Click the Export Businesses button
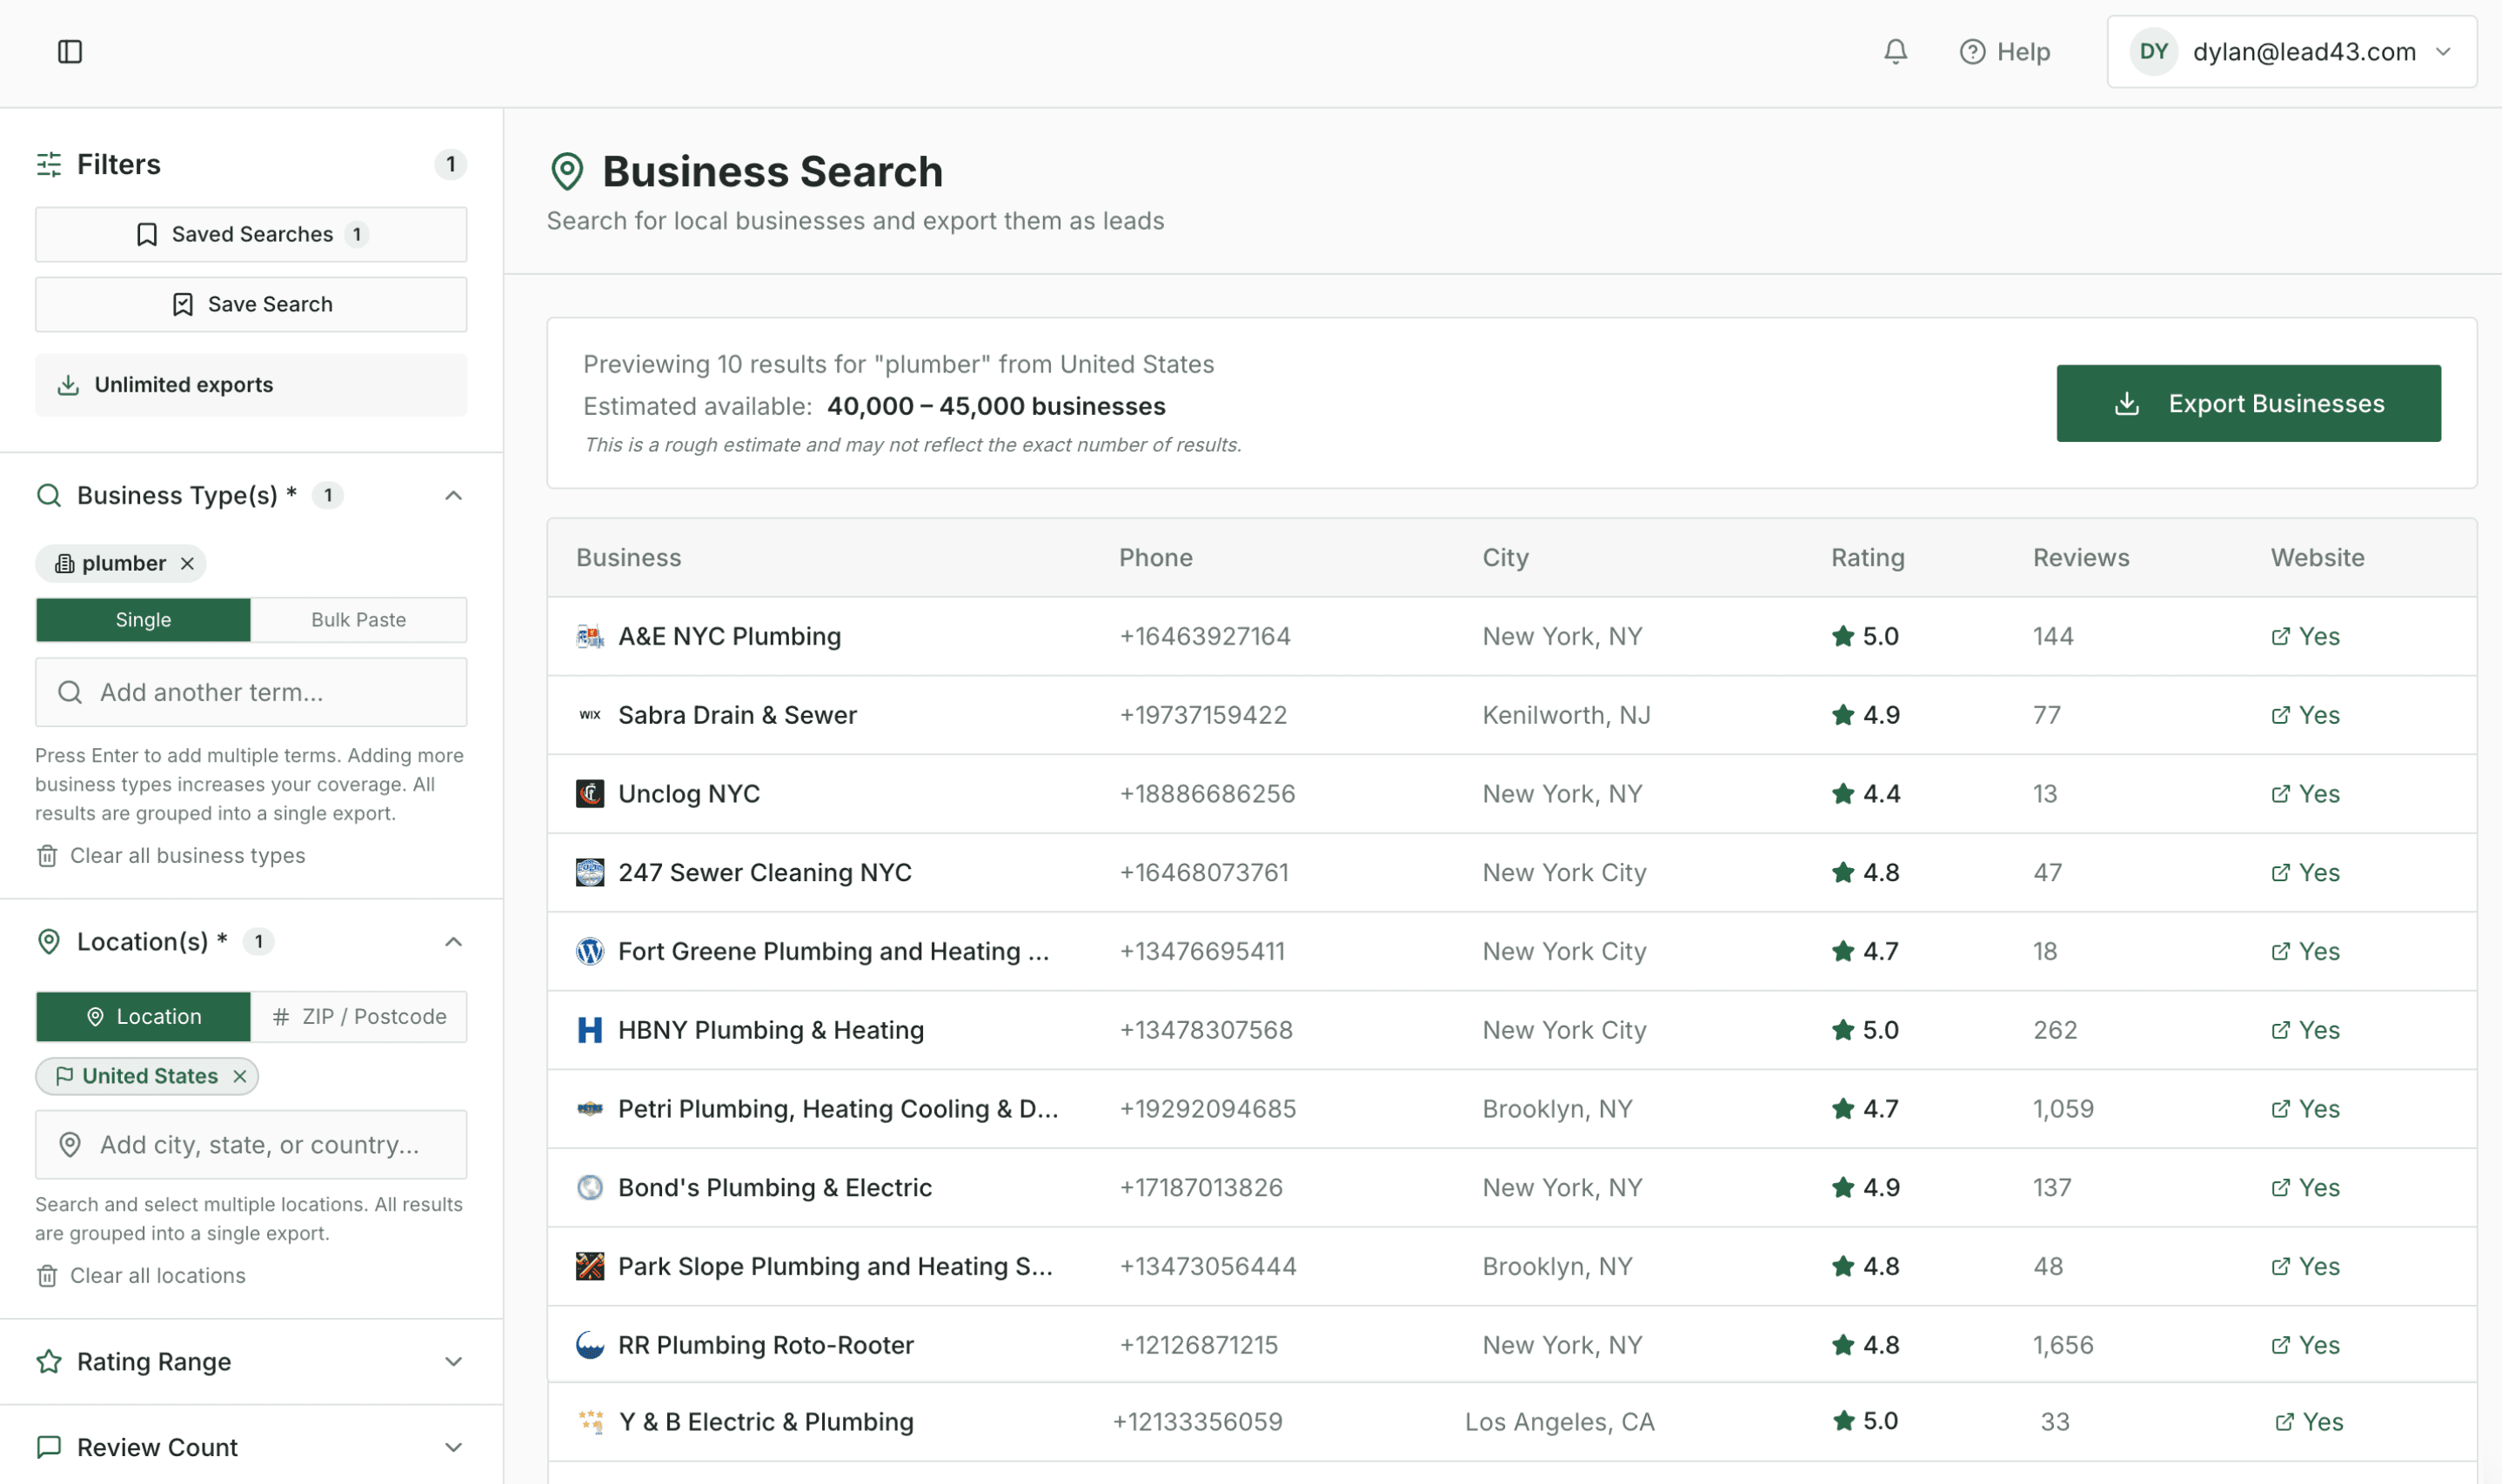Screen dimensions: 2502x1484 pyautogui.click(x=2248, y=403)
